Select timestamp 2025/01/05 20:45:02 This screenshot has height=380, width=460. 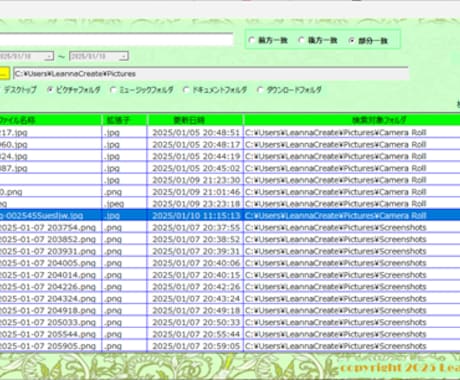tap(196, 168)
